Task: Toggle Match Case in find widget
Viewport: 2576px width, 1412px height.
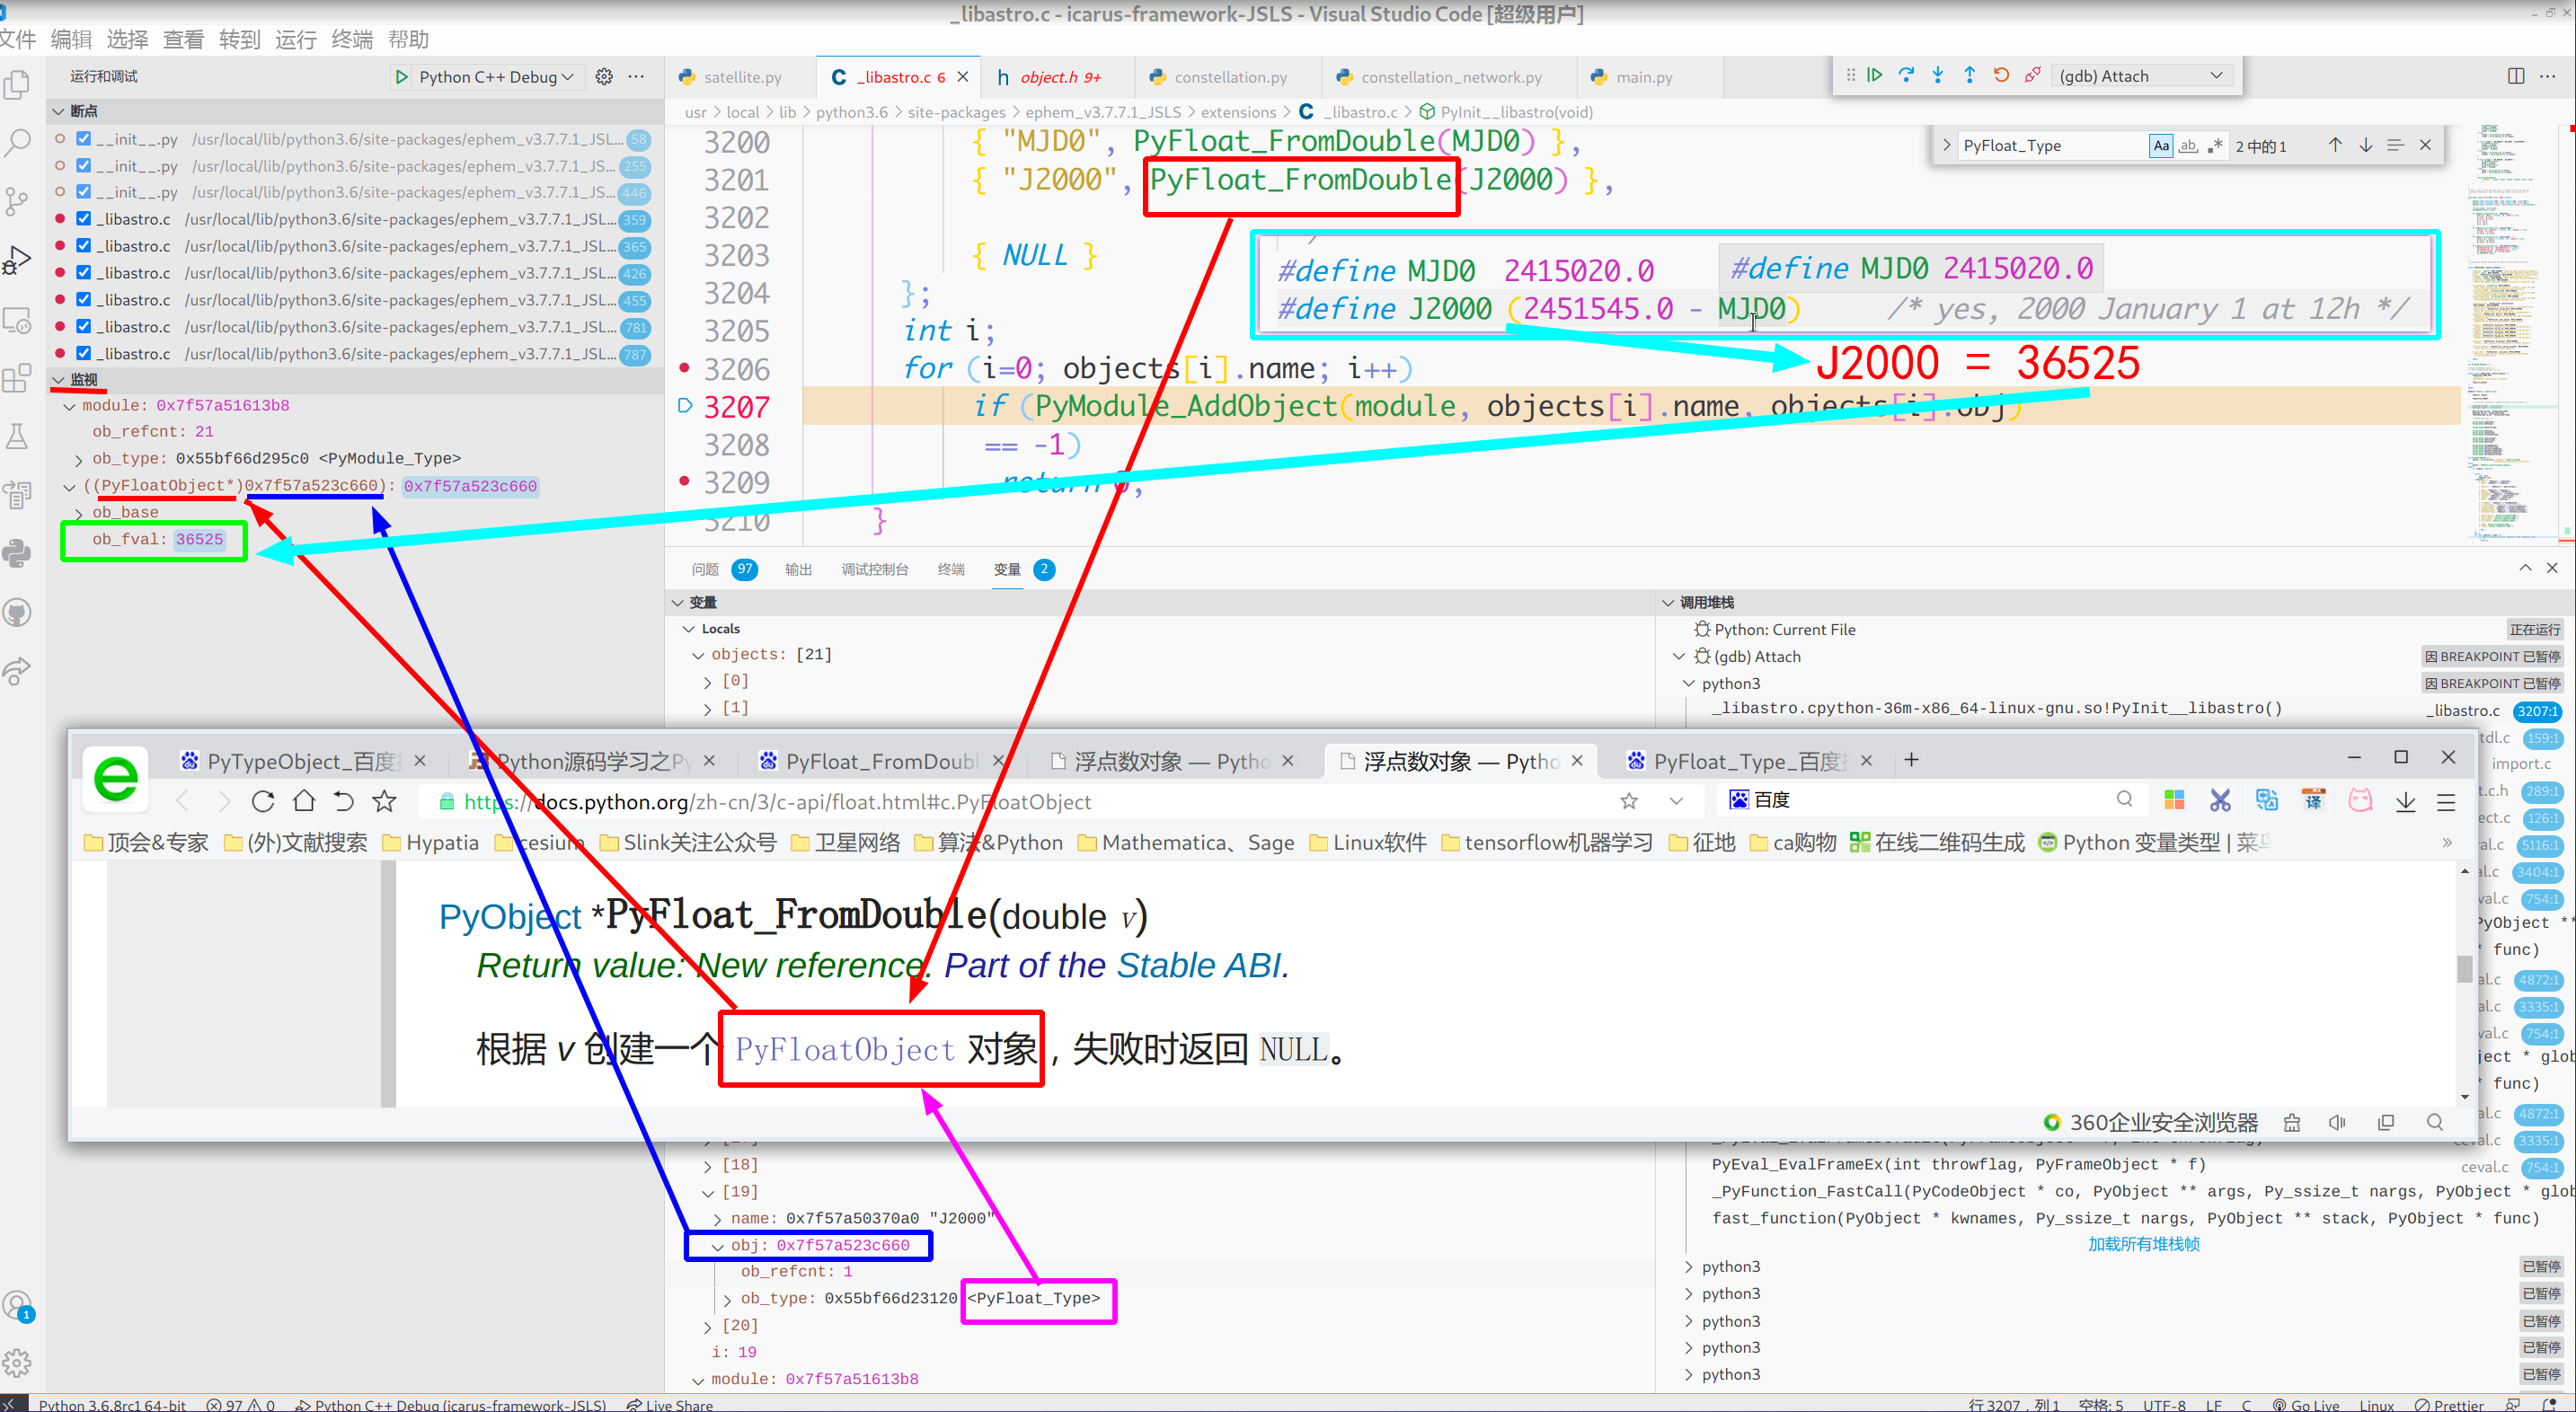Action: coord(2160,146)
